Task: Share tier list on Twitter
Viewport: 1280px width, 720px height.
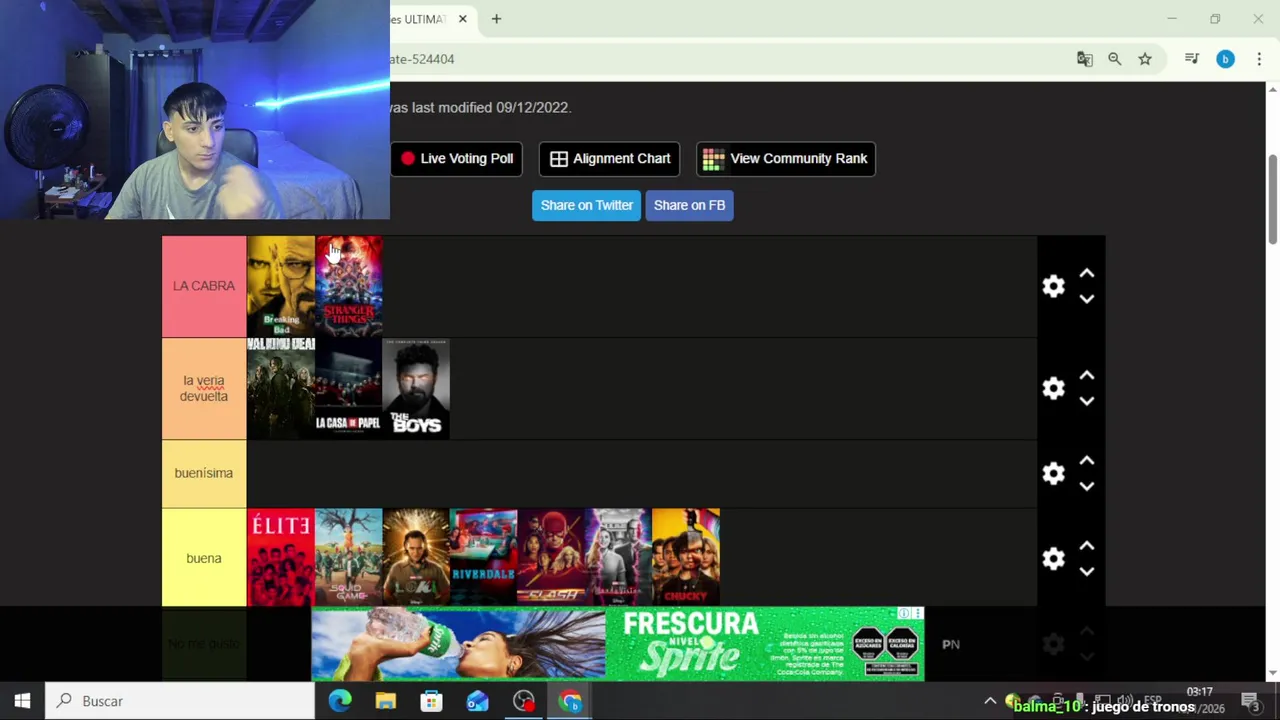Action: click(587, 205)
